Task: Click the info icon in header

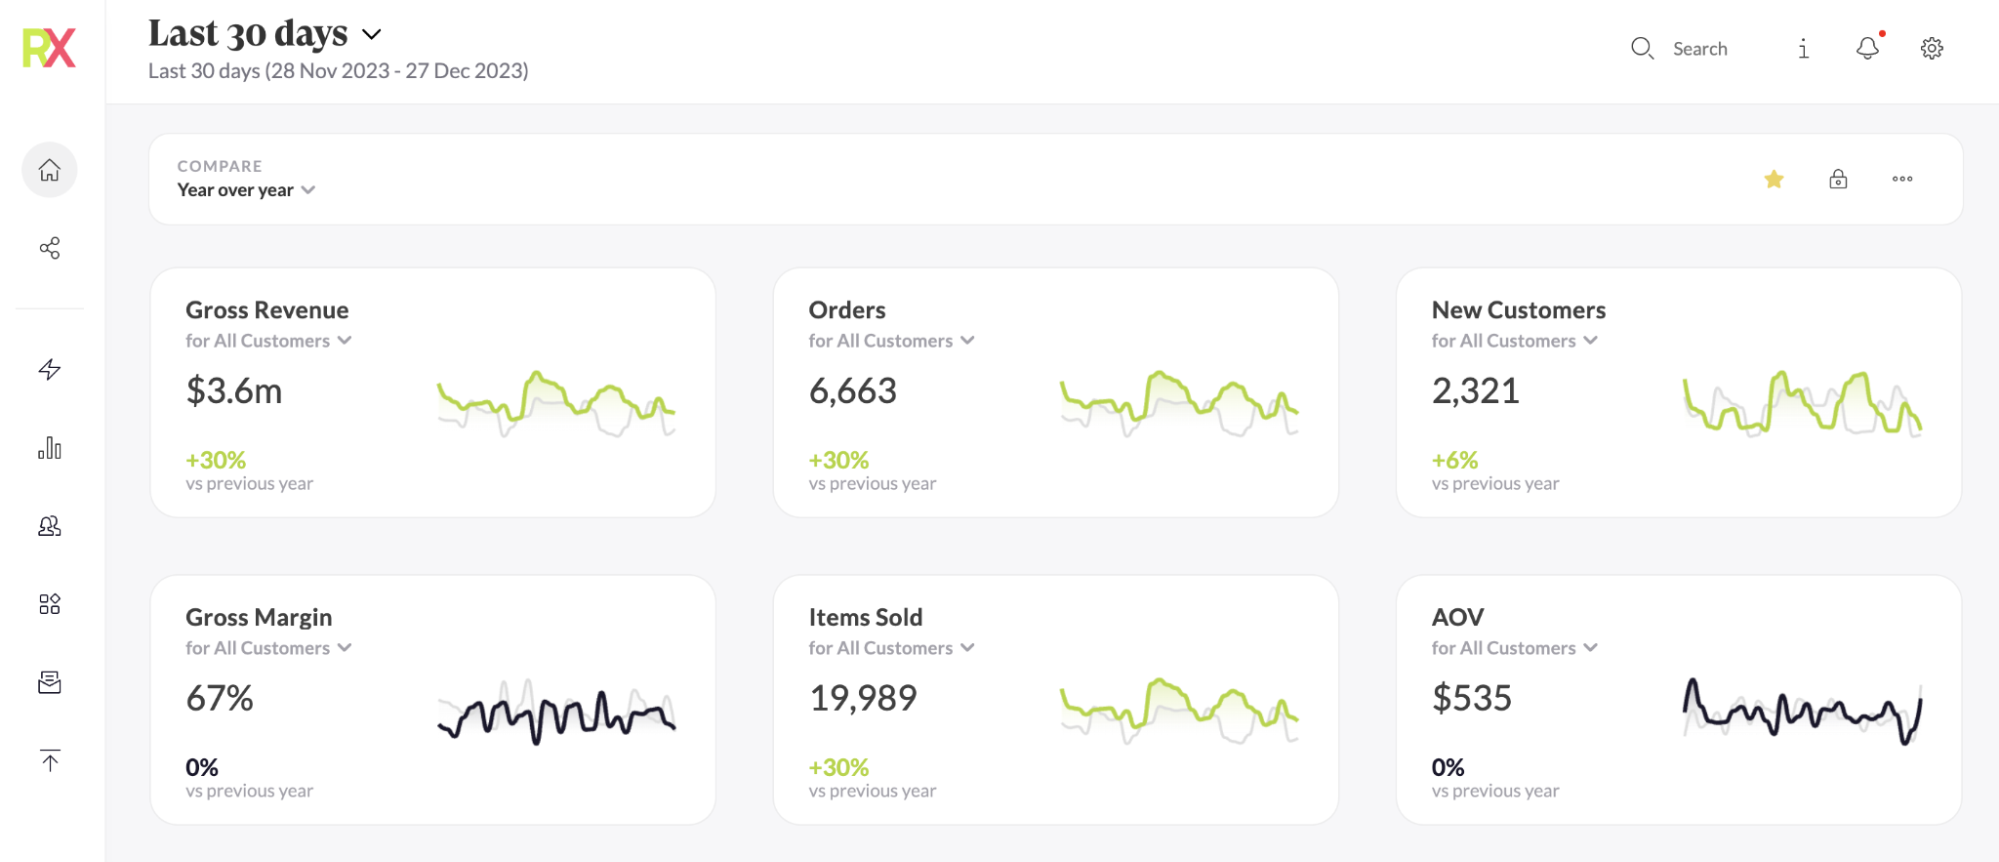Action: (1803, 48)
